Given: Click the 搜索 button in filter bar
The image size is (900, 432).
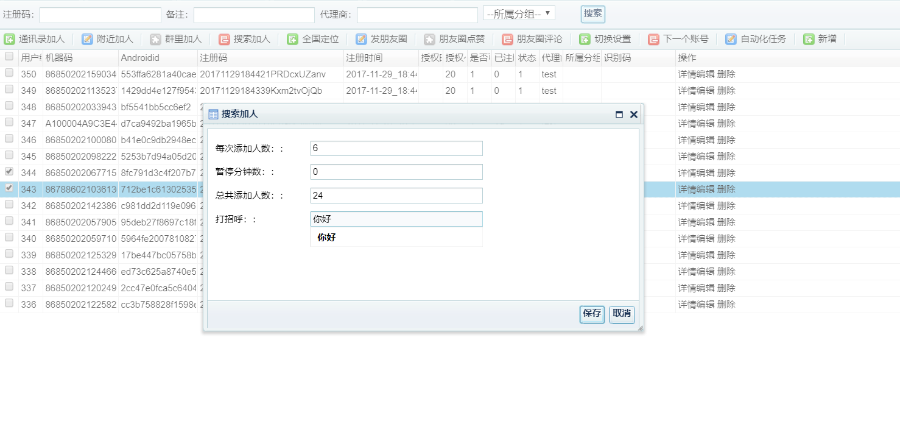Looking at the screenshot, I should click(x=593, y=13).
